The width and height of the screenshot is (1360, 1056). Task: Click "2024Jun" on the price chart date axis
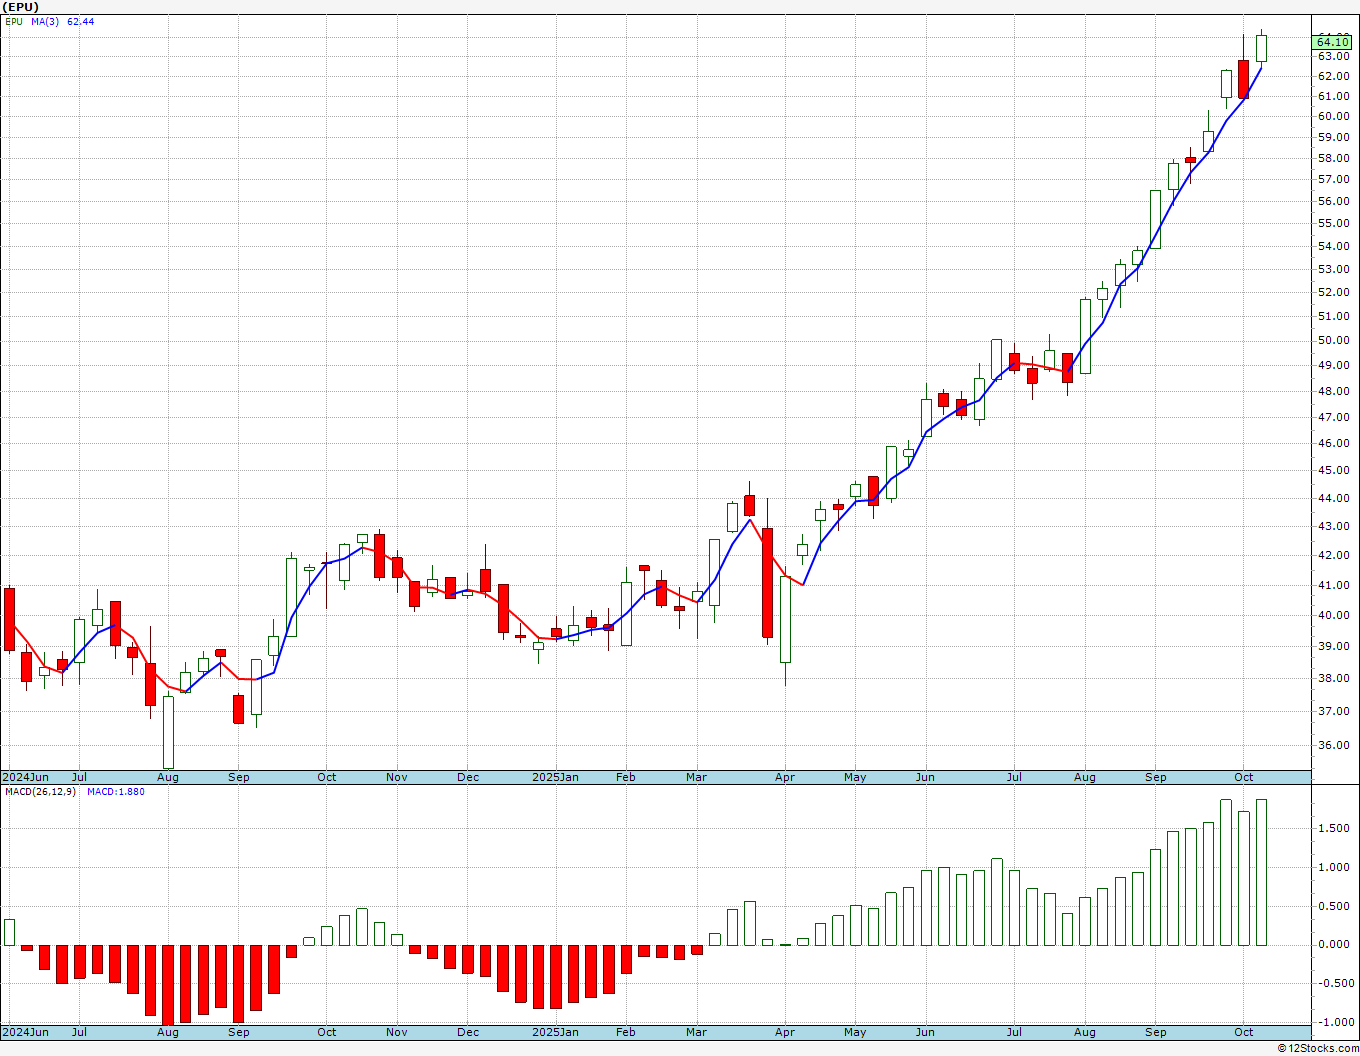tap(26, 777)
